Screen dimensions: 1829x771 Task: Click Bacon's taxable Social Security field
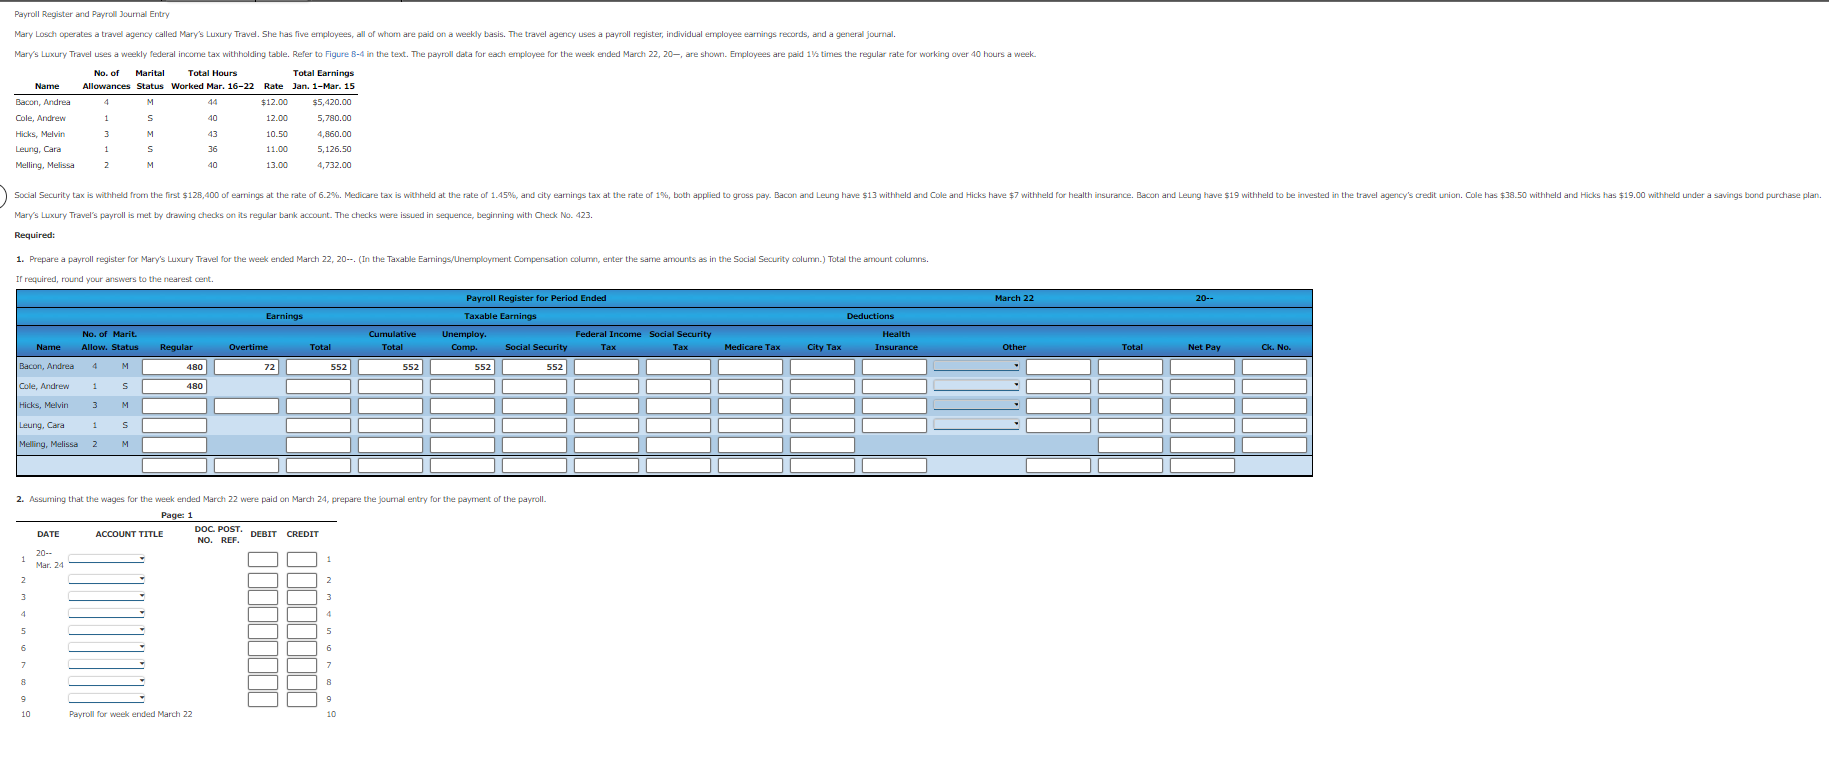pos(534,367)
